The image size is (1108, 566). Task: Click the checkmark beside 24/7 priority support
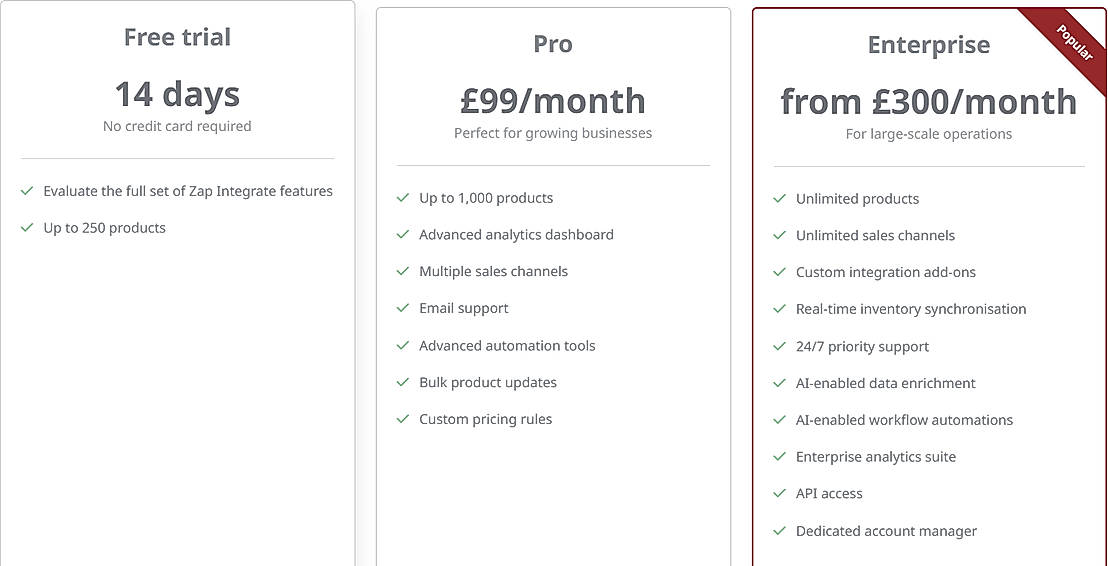(779, 346)
